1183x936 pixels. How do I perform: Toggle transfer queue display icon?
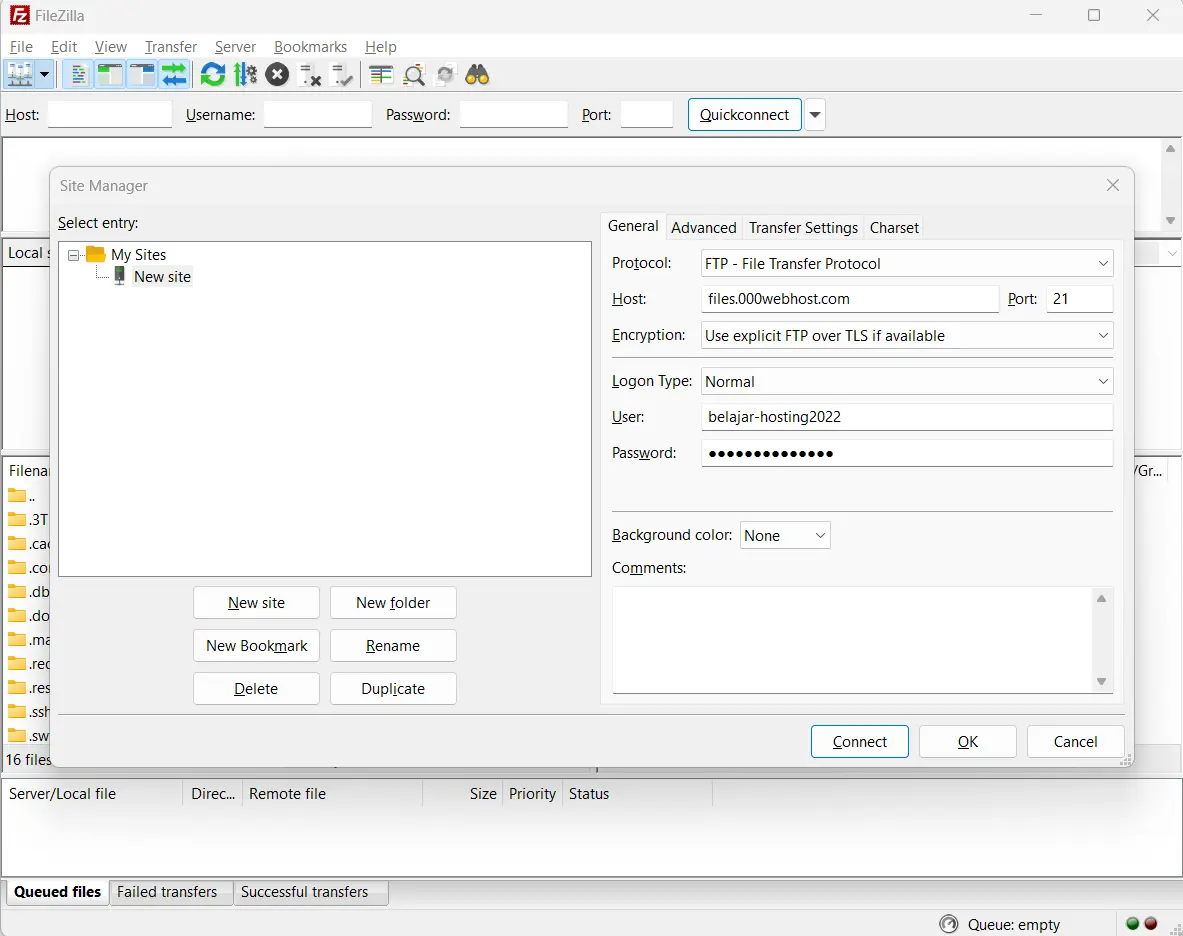pos(174,75)
